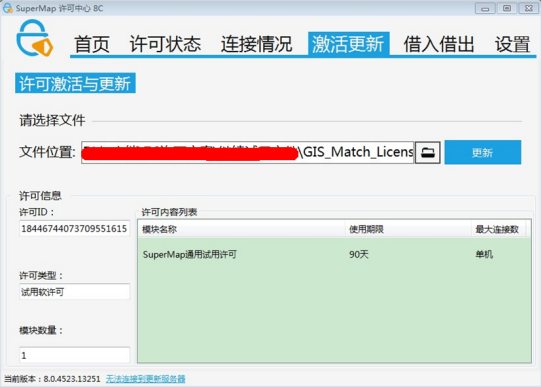Click the blue 更新 button
The height and width of the screenshot is (387, 541).
(x=483, y=152)
